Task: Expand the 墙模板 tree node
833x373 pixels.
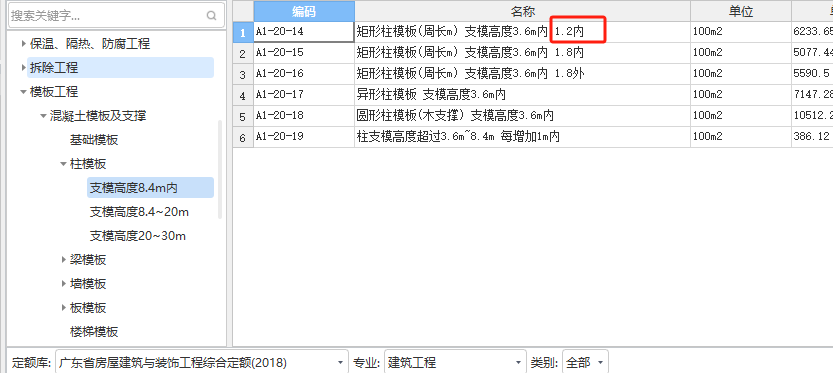Action: tap(63, 284)
